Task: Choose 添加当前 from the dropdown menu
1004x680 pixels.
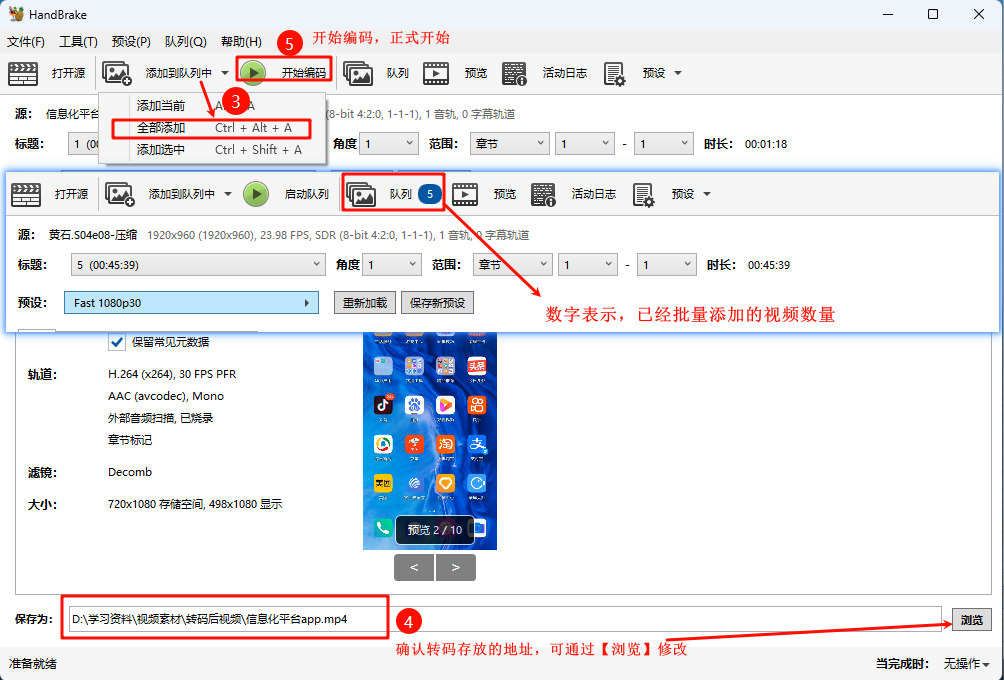Action: (x=211, y=106)
